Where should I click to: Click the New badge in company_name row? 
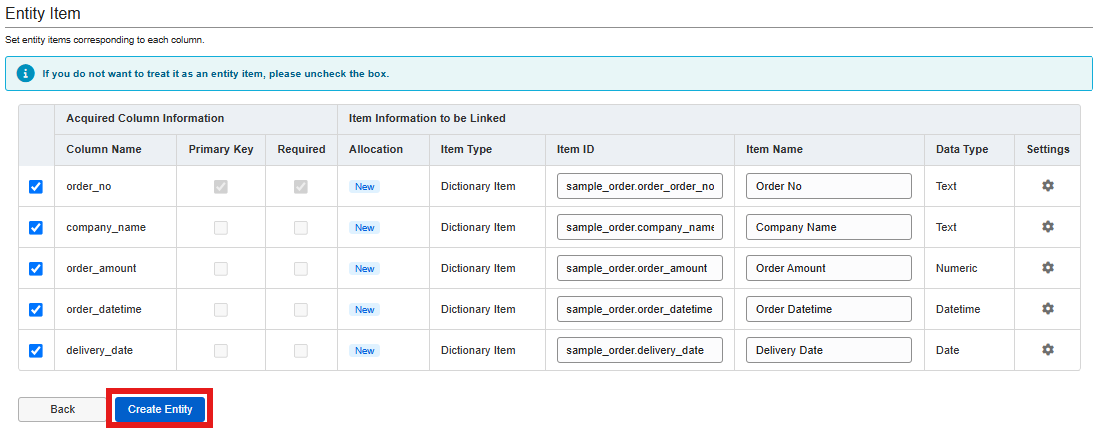point(364,228)
